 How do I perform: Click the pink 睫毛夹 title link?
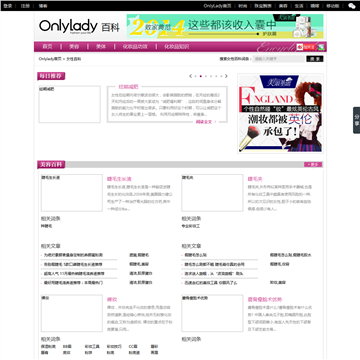click(255, 179)
